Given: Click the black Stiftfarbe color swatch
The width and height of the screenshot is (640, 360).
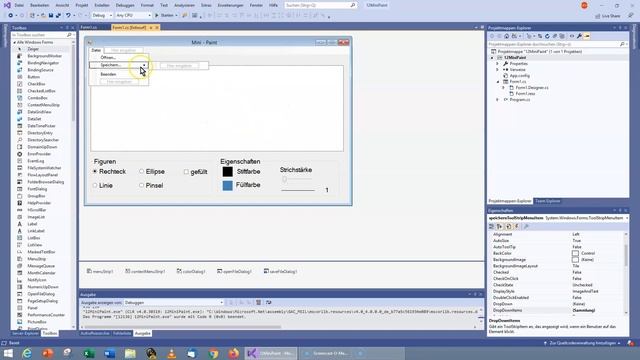Looking at the screenshot, I should [227, 171].
